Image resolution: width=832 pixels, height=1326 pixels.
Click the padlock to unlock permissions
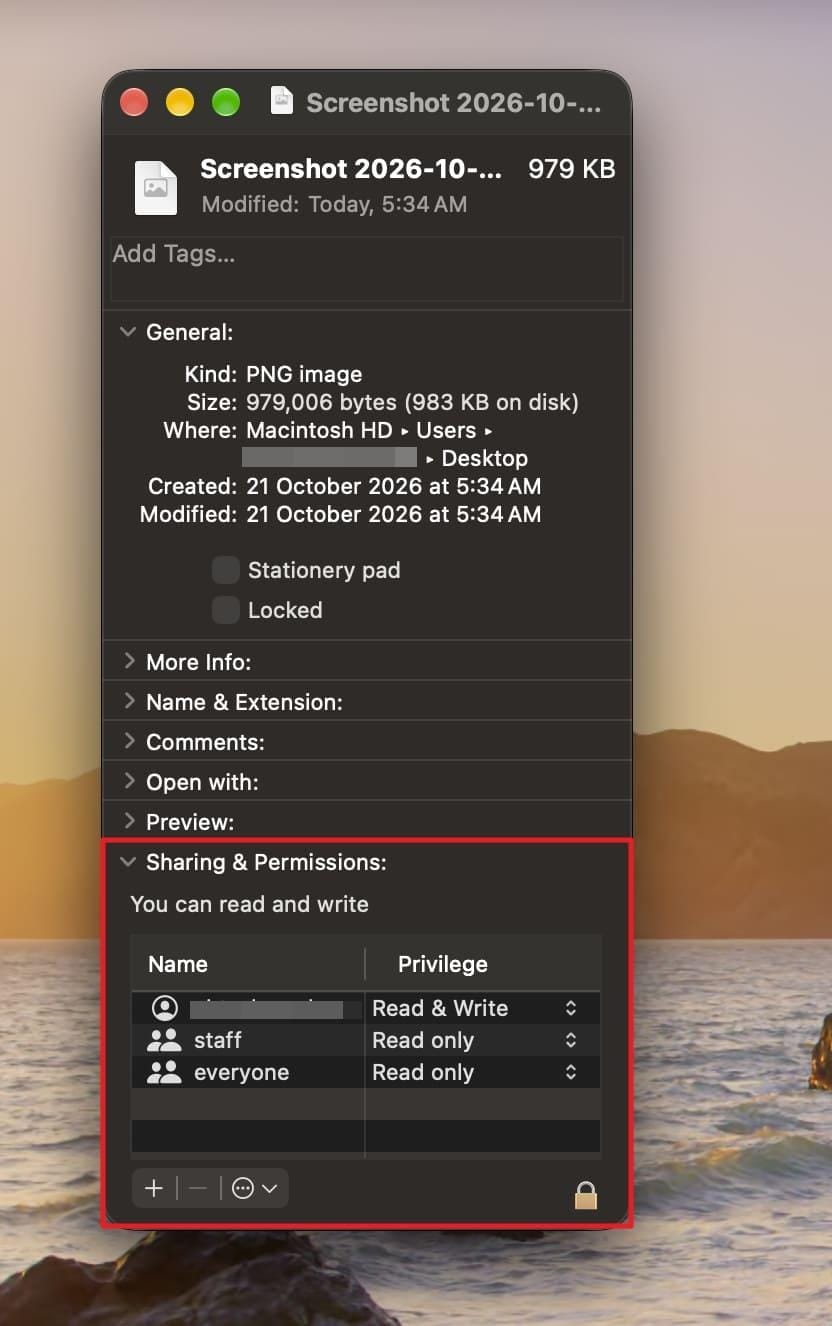(586, 1194)
